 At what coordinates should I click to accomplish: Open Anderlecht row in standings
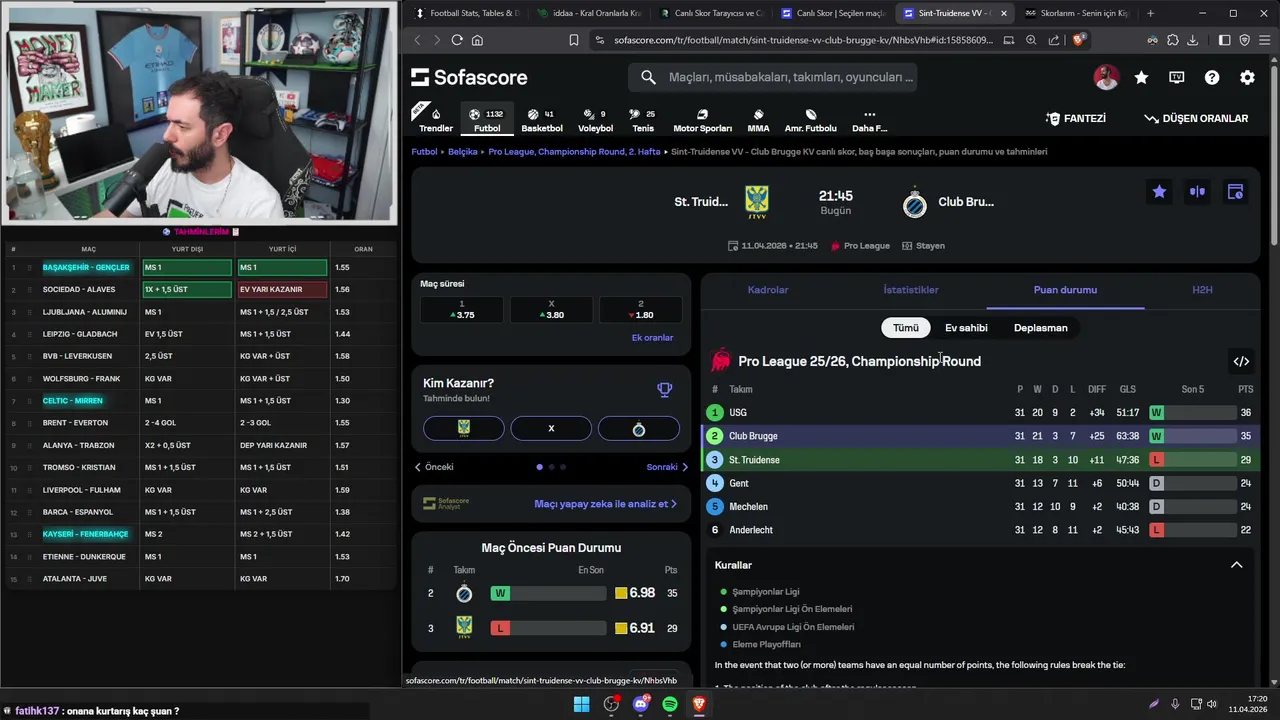pos(981,530)
